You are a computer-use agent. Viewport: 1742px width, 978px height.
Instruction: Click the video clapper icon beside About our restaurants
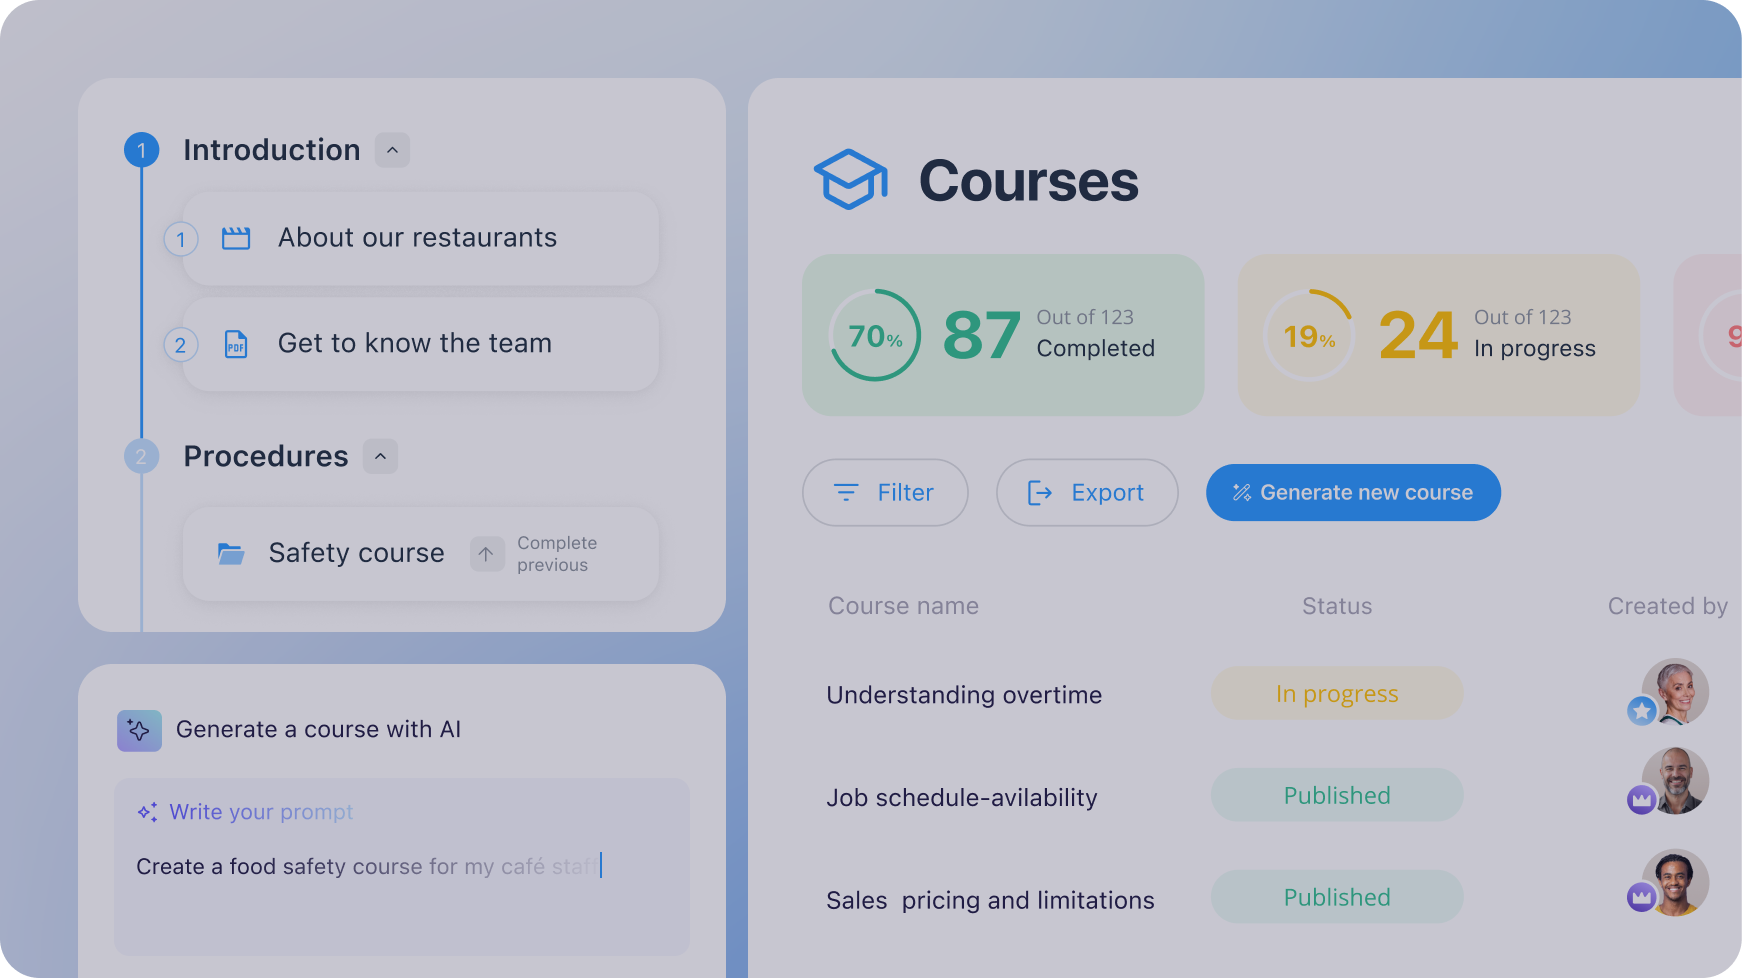click(236, 238)
